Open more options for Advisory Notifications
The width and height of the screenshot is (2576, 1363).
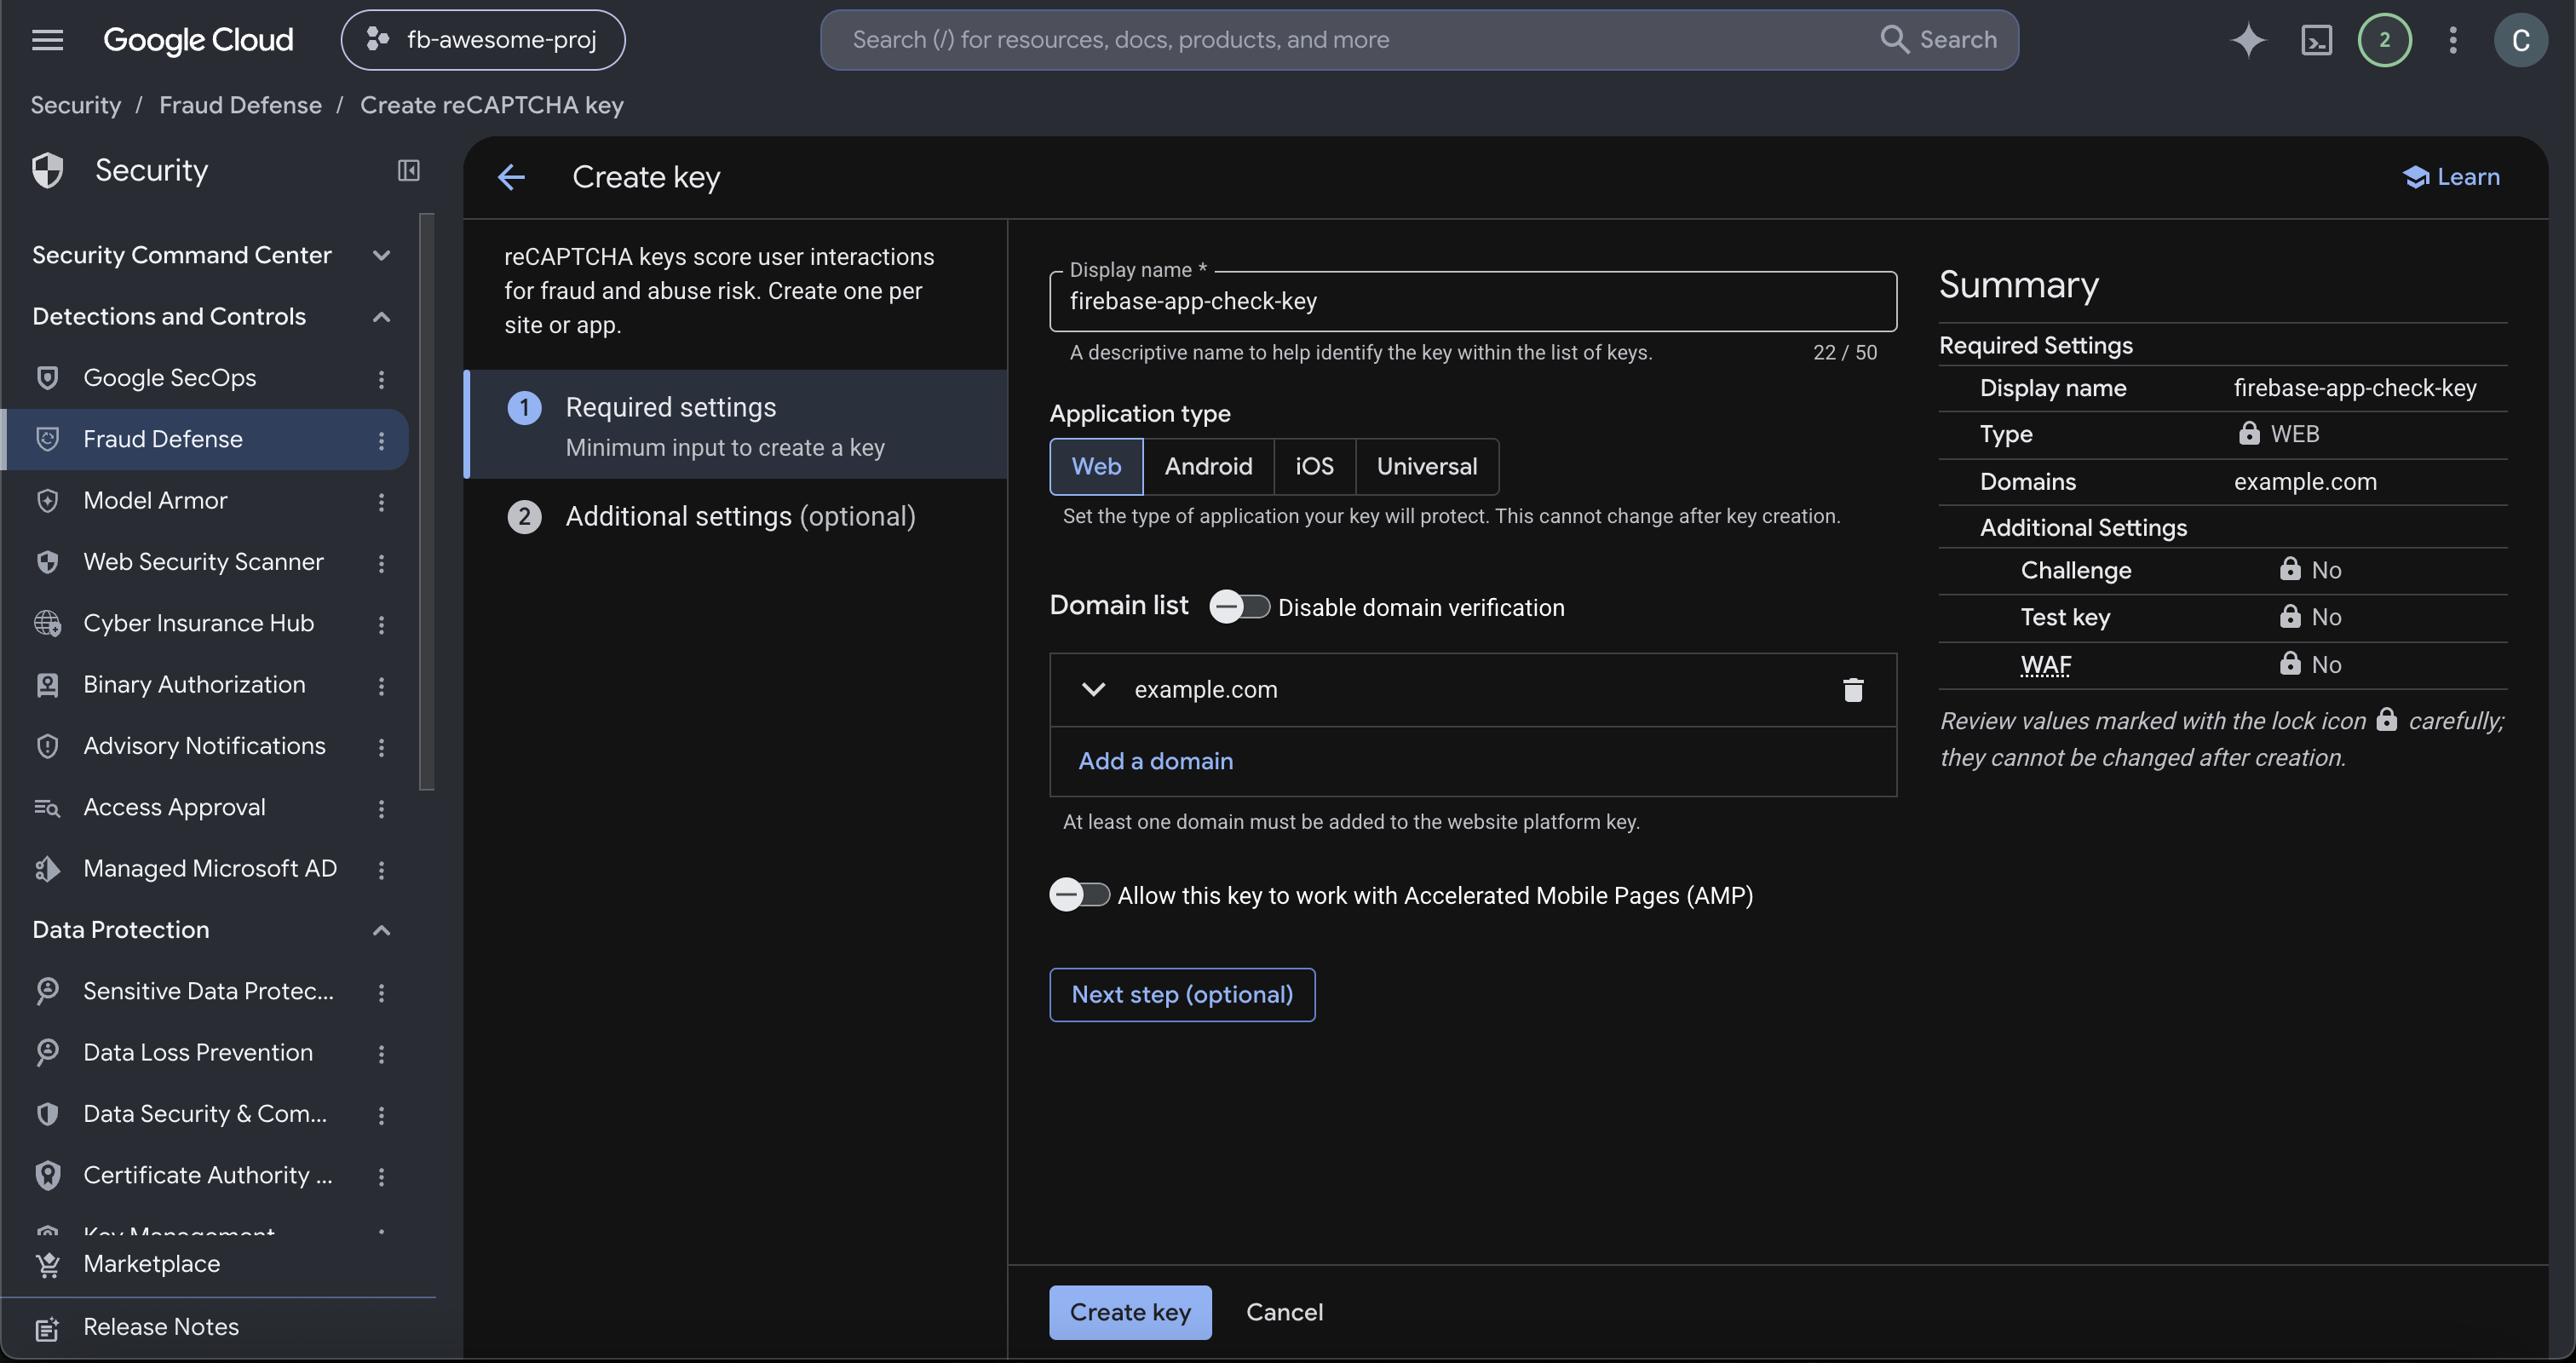click(381, 746)
